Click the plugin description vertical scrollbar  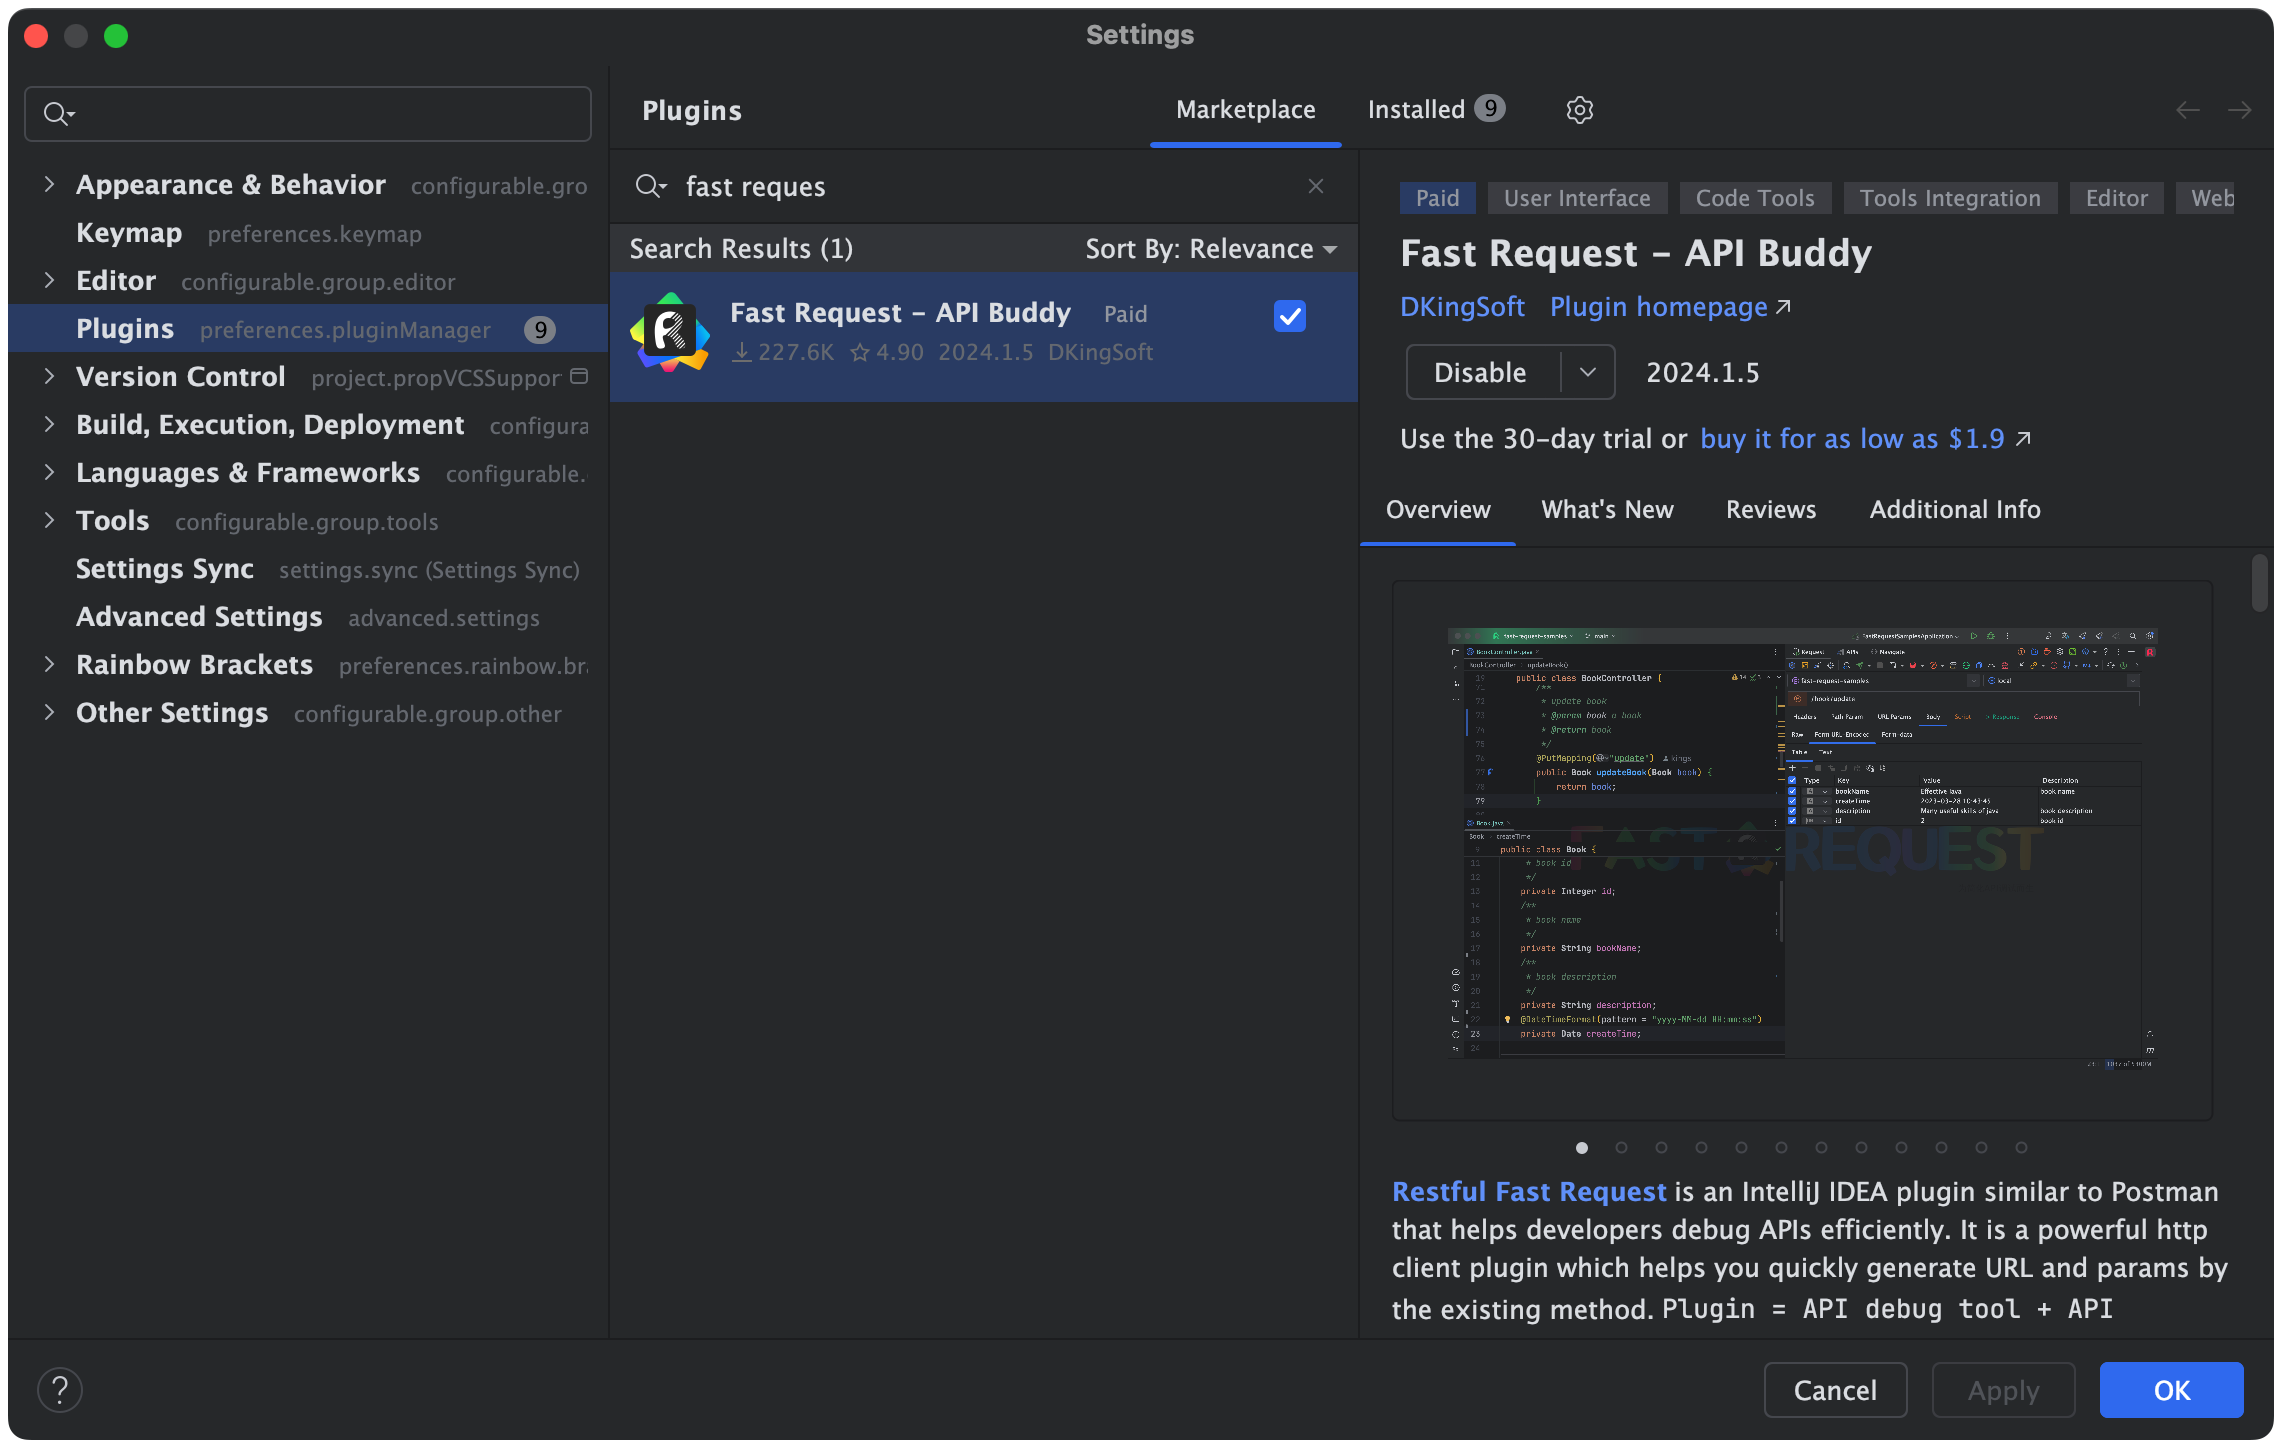click(2259, 582)
